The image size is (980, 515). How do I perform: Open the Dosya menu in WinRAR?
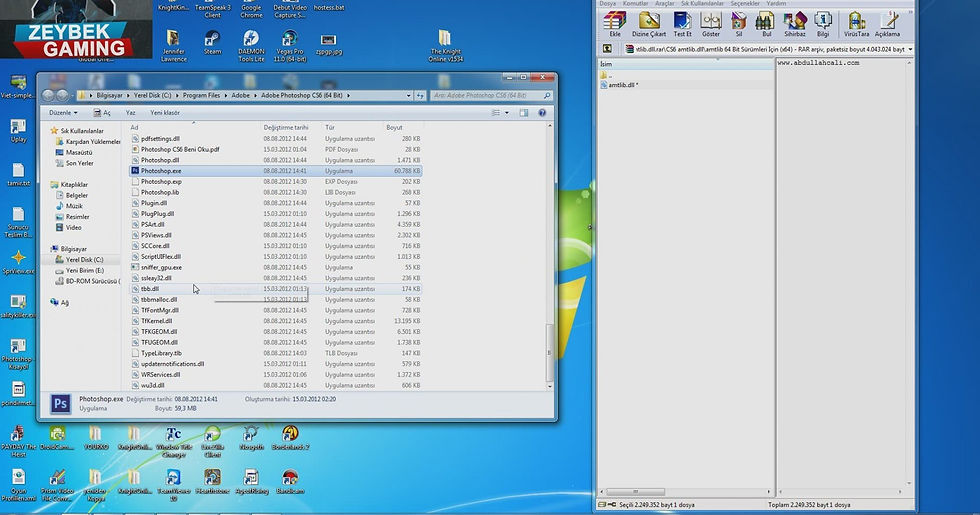click(608, 3)
